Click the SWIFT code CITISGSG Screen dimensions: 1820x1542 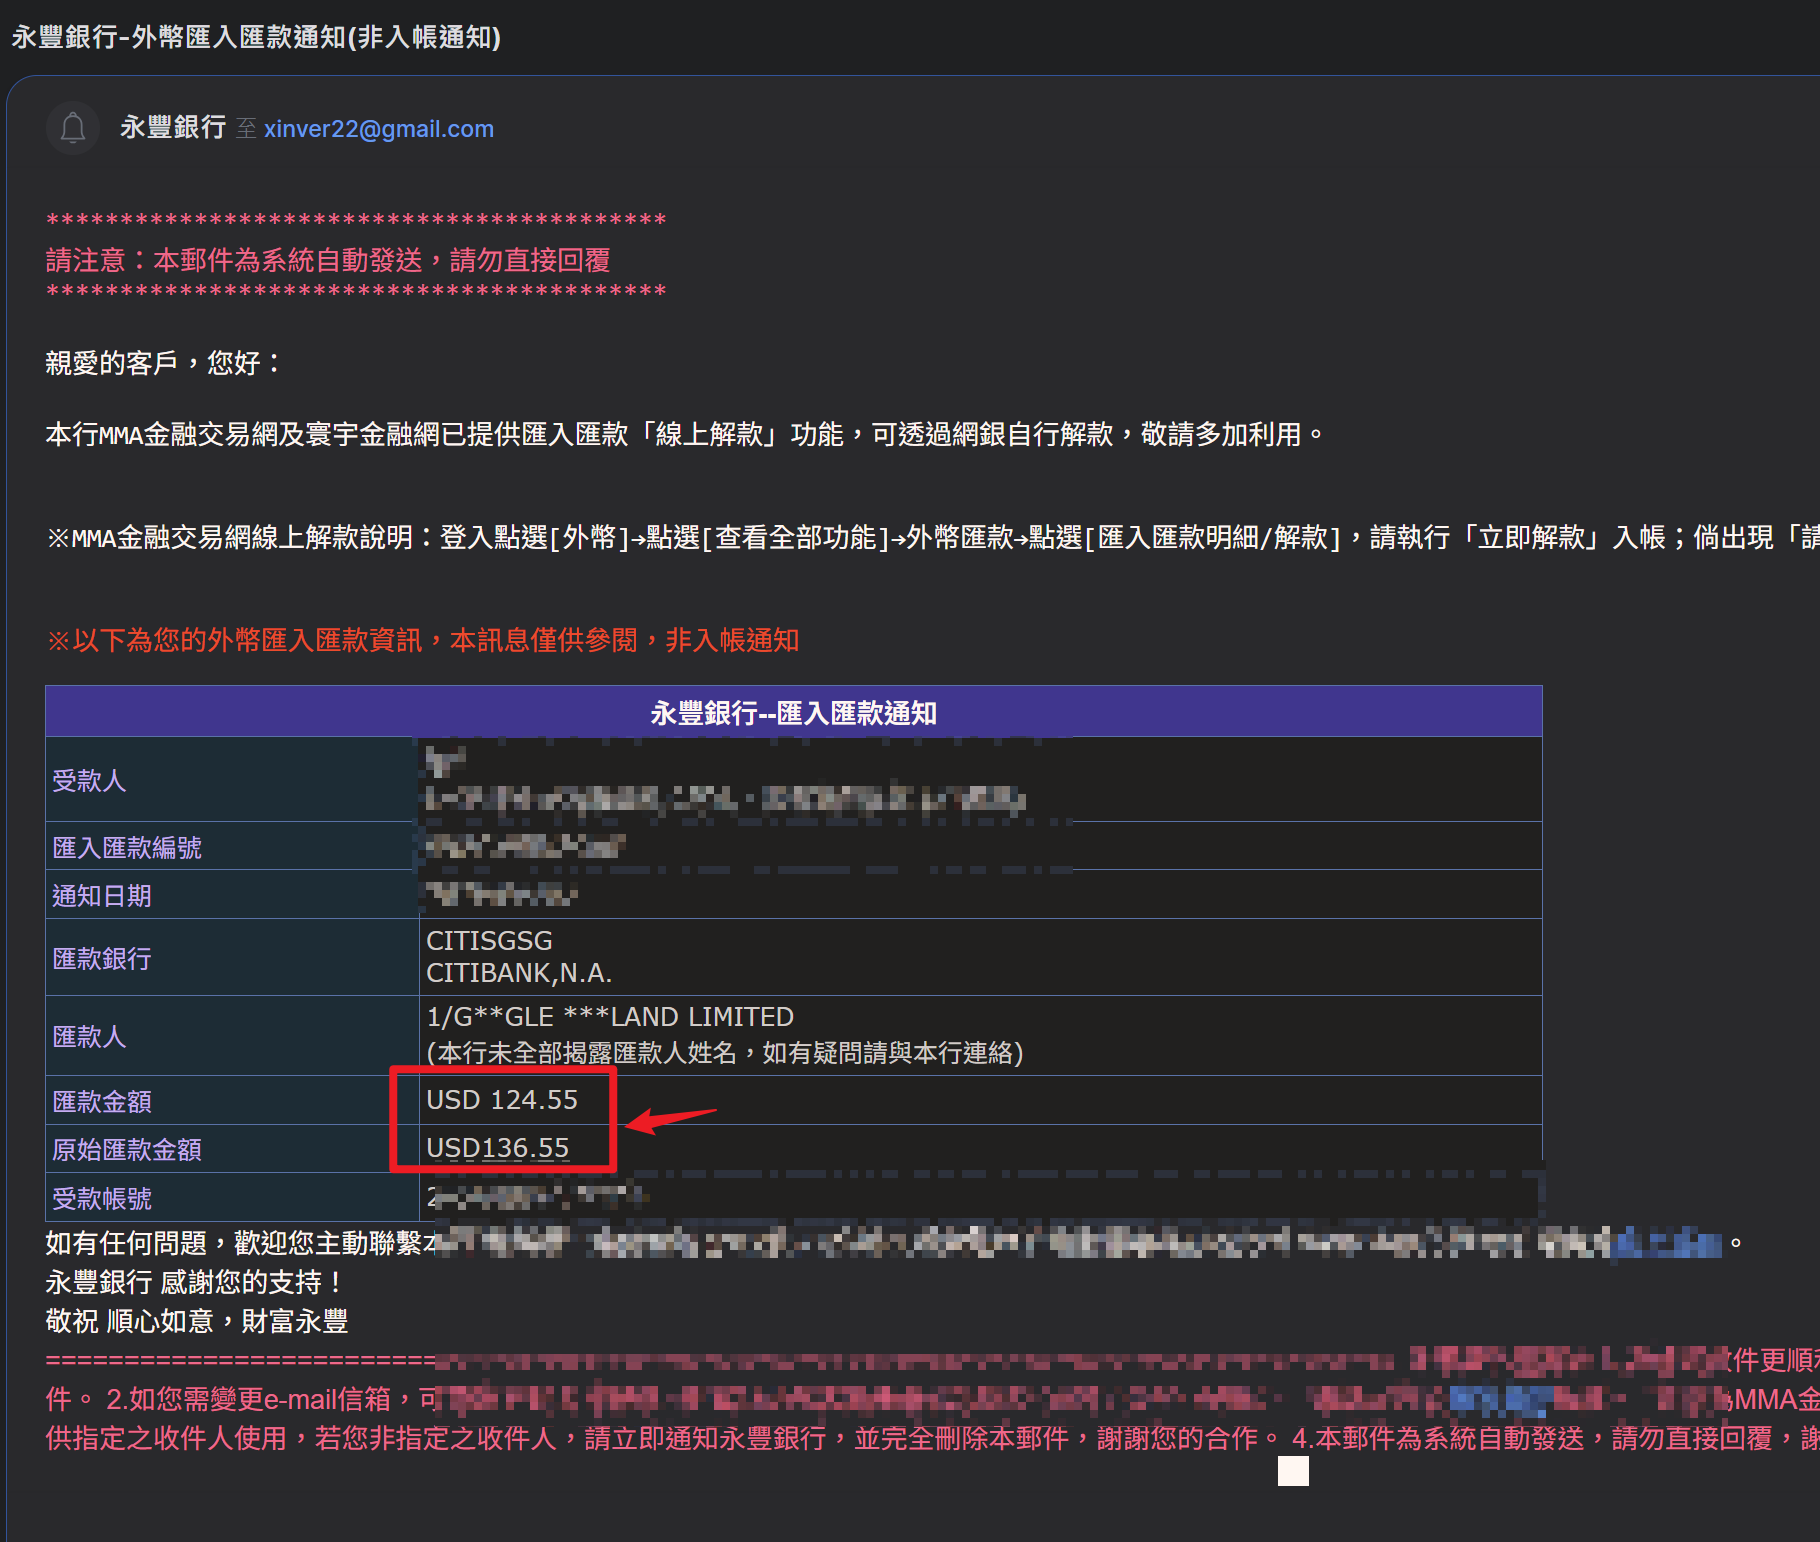[x=489, y=941]
